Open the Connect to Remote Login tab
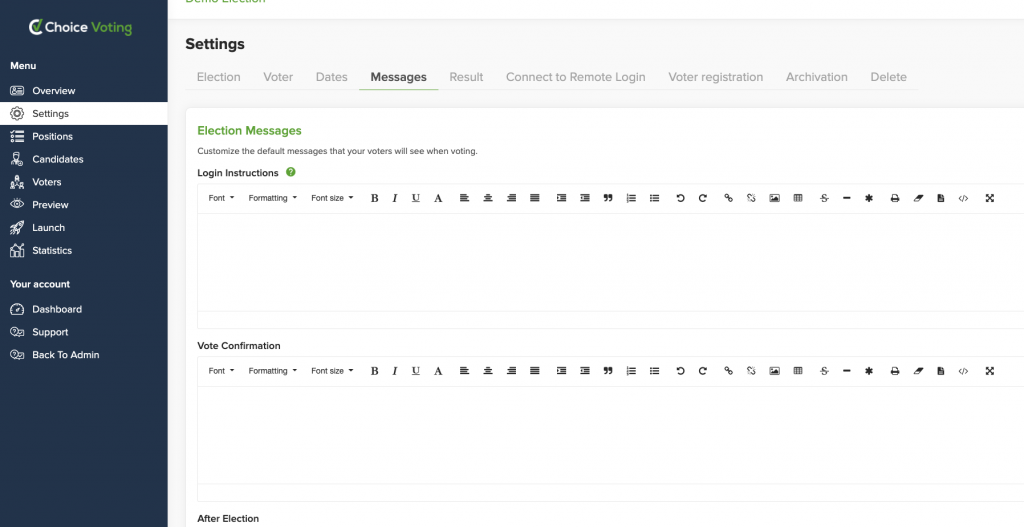 [575, 77]
